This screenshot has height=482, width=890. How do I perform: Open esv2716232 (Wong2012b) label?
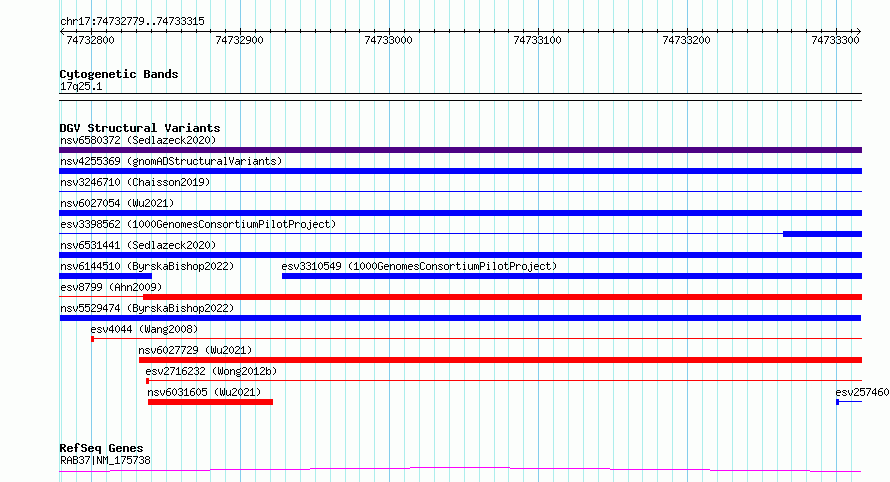(x=211, y=371)
